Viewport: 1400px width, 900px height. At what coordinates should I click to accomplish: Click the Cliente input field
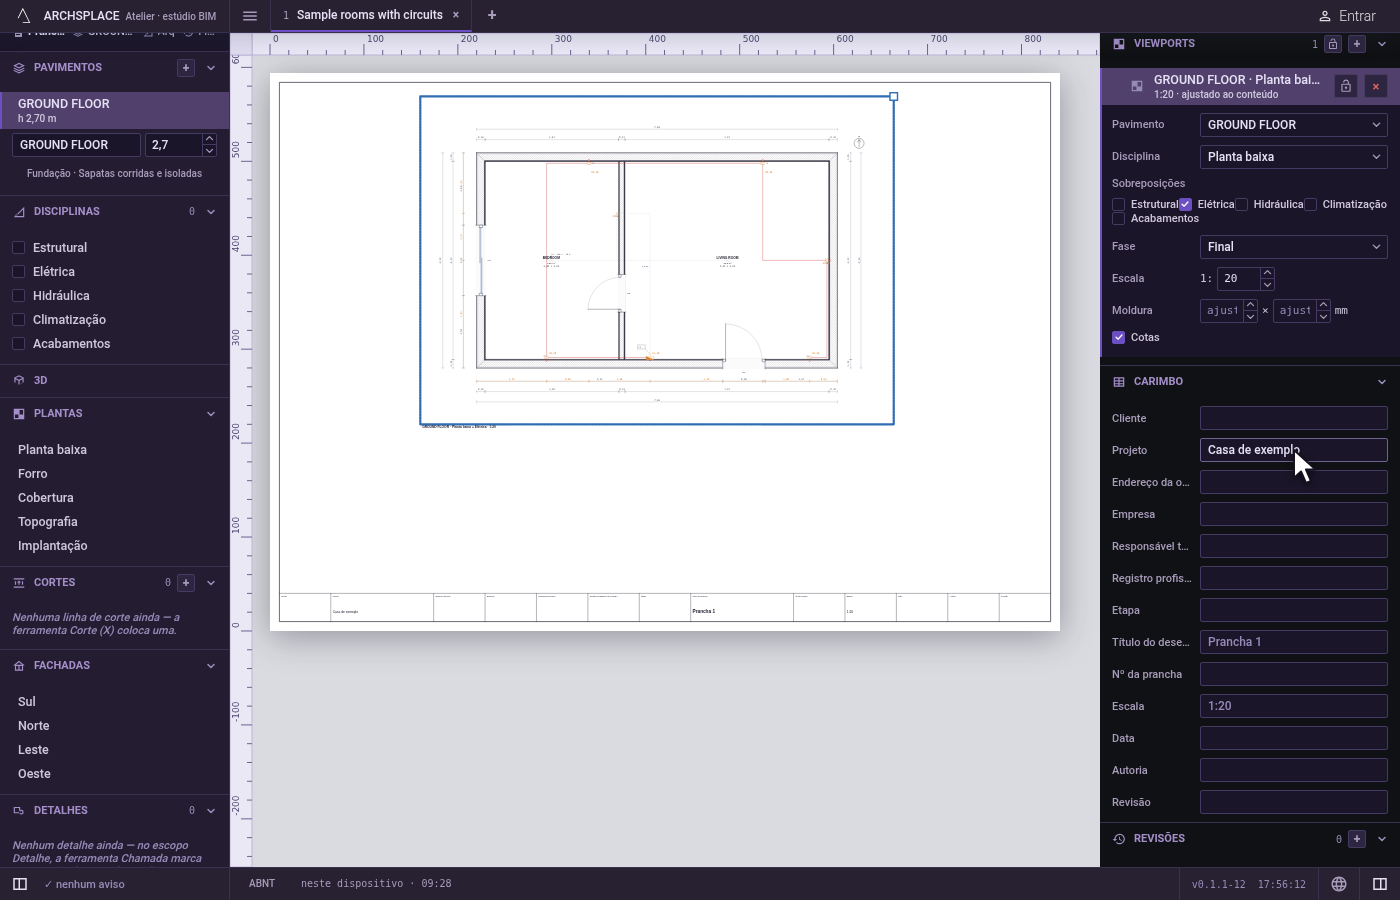[x=1294, y=418]
